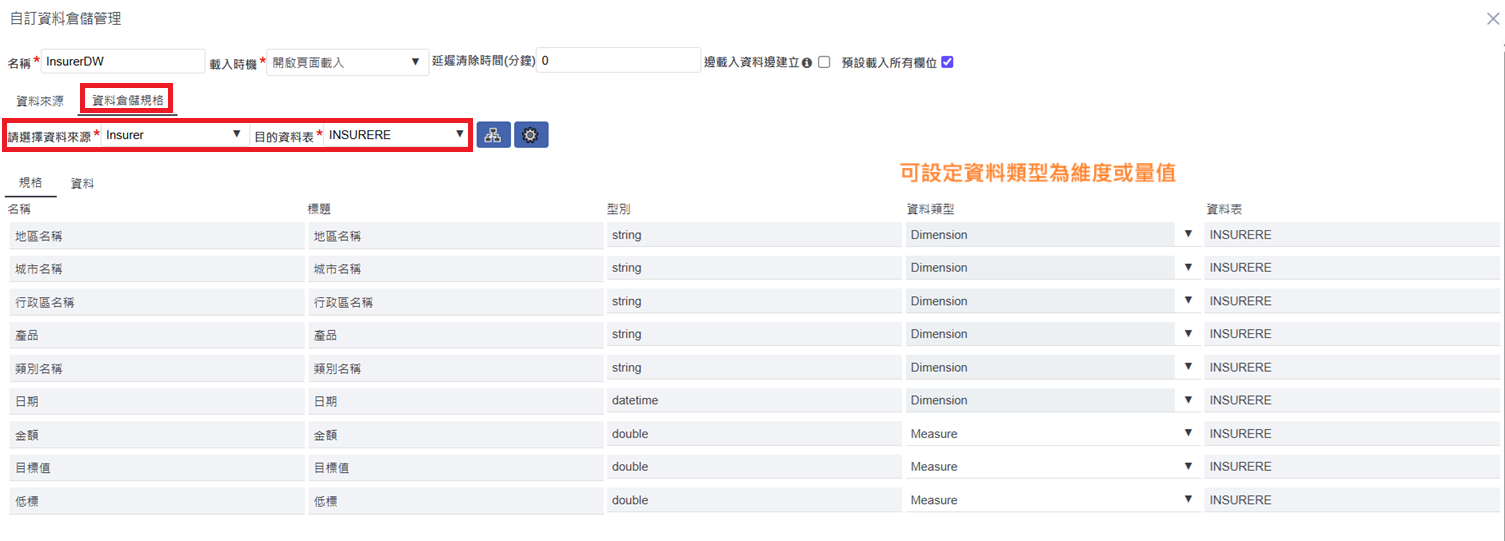Open the 目的資料表 dropdown showing INSURERE
The height and width of the screenshot is (541, 1505).
(x=396, y=135)
